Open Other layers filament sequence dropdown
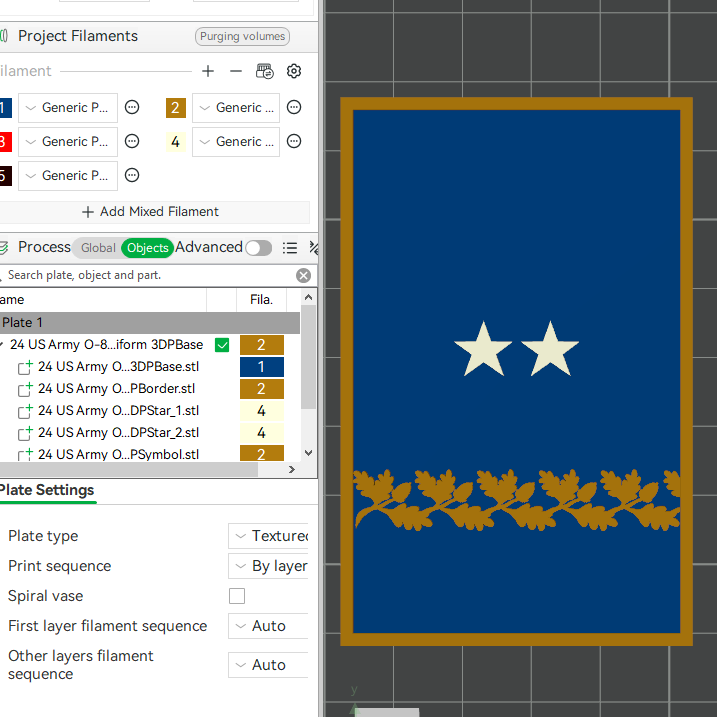 click(x=268, y=665)
